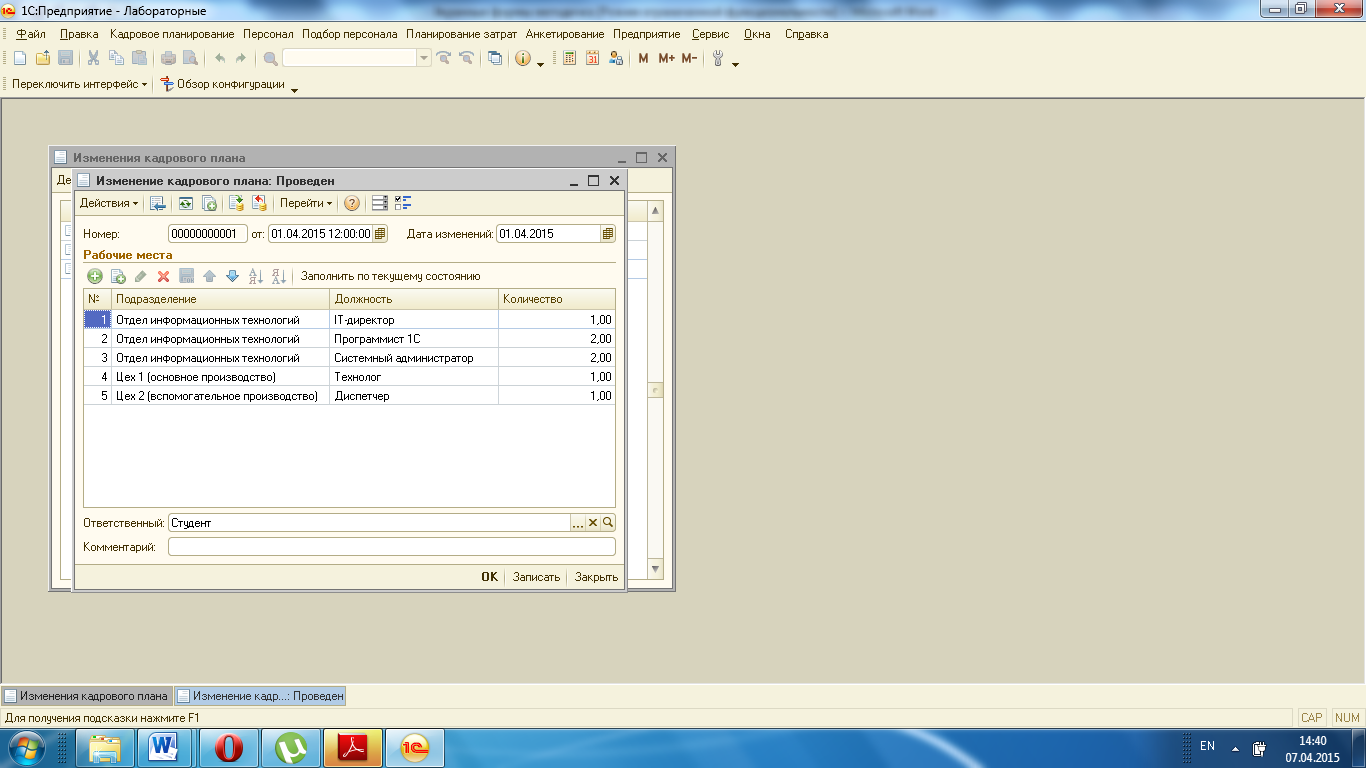The height and width of the screenshot is (768, 1366).
Task: Click Обзор конфигурации button
Action: coord(222,84)
